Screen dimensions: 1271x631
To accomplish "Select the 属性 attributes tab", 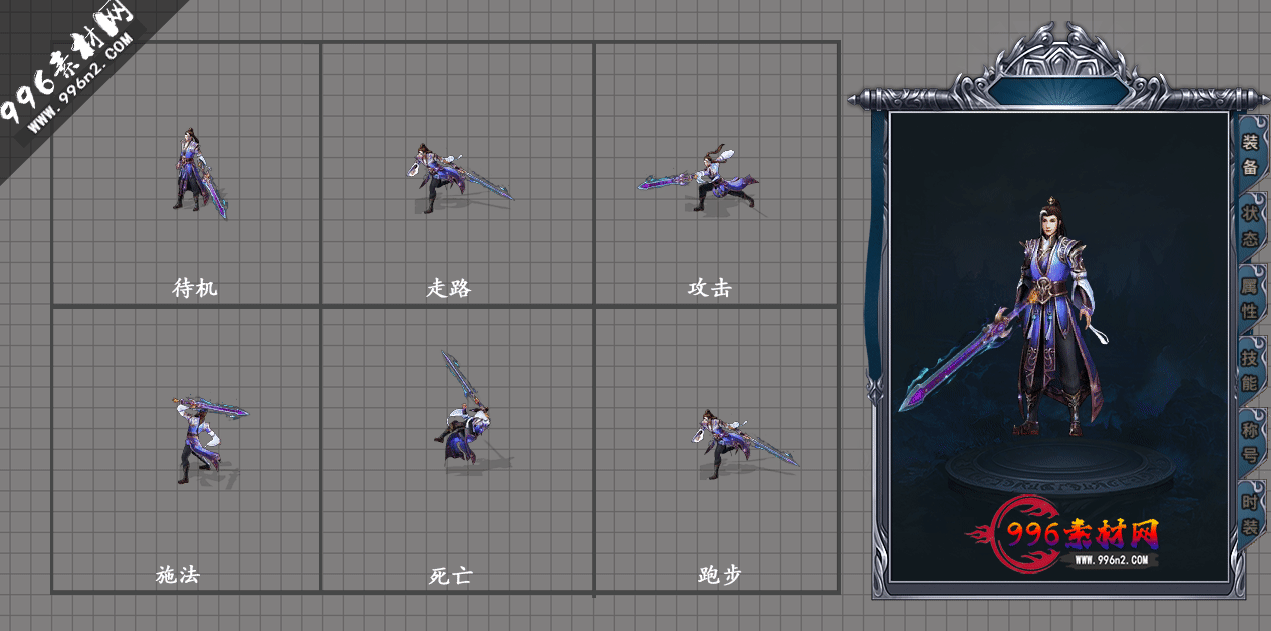I will point(1250,298).
